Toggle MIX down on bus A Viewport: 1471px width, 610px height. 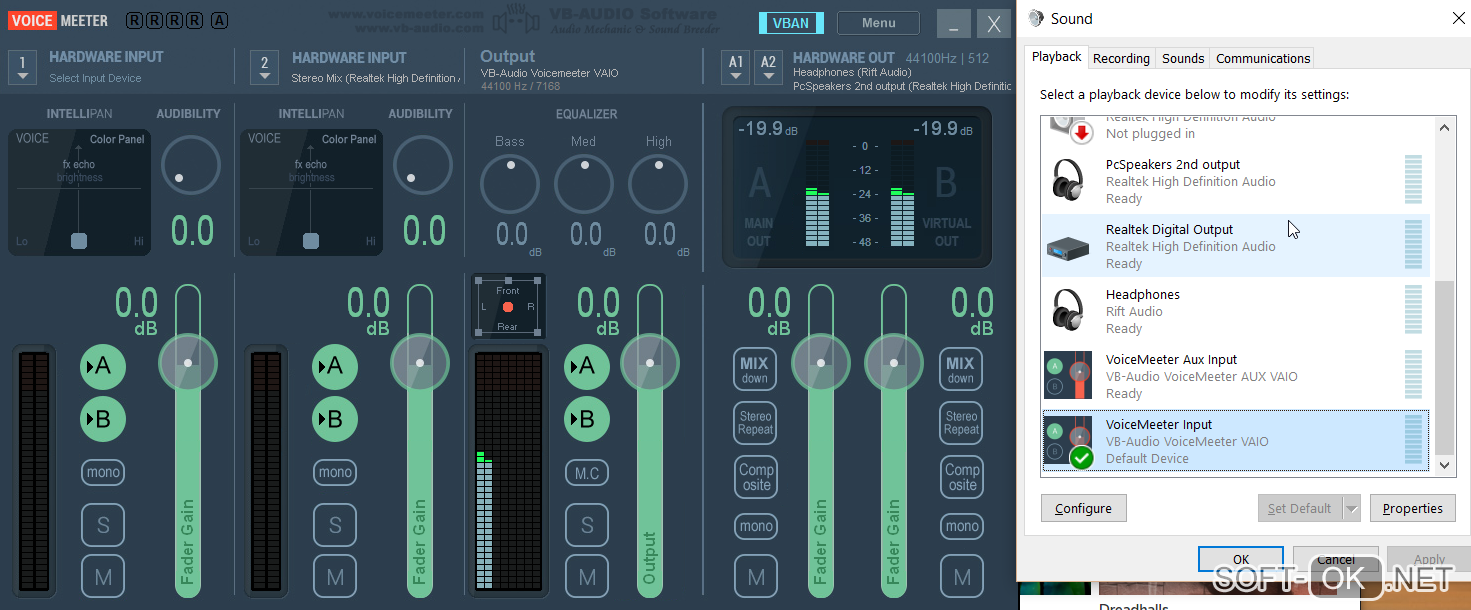tap(756, 369)
